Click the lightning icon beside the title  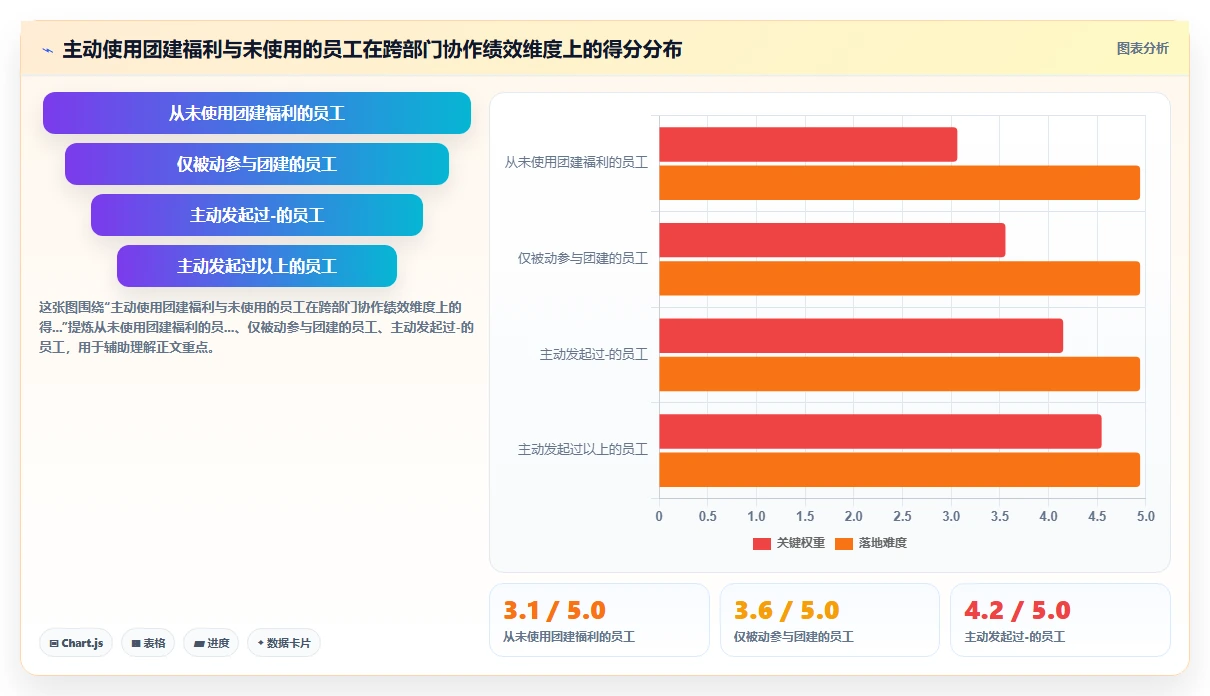(x=47, y=49)
